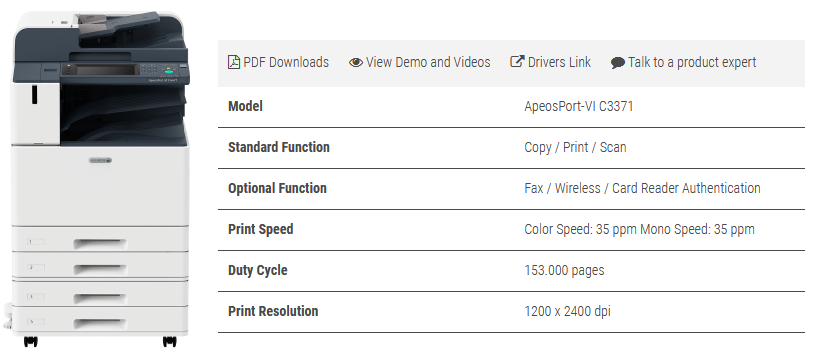Click the Print Speed label

tap(261, 229)
